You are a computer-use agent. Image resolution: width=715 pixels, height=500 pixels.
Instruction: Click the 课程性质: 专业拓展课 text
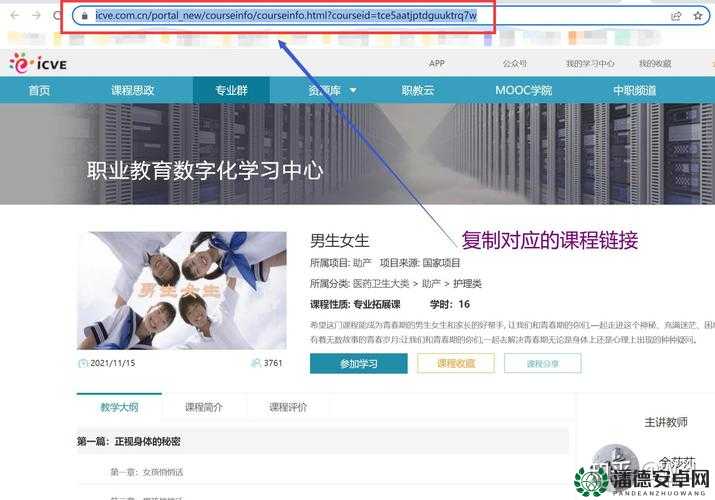[x=355, y=304]
